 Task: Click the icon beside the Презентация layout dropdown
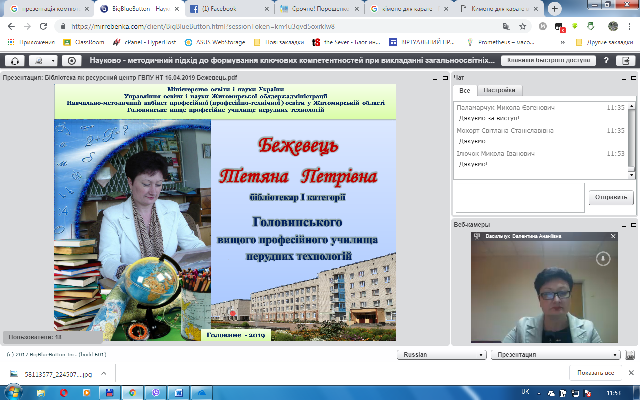click(633, 354)
